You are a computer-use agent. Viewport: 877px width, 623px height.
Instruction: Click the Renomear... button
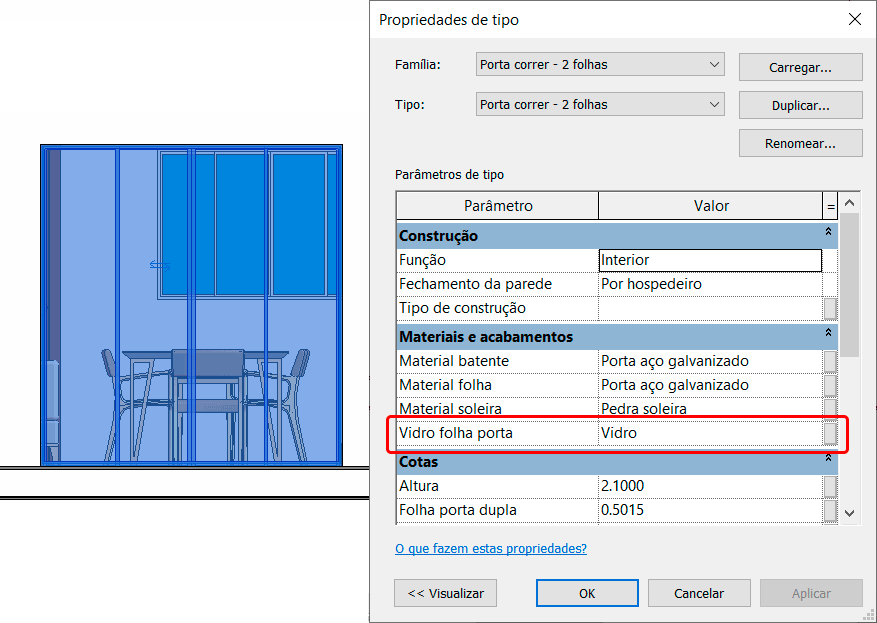click(x=800, y=144)
